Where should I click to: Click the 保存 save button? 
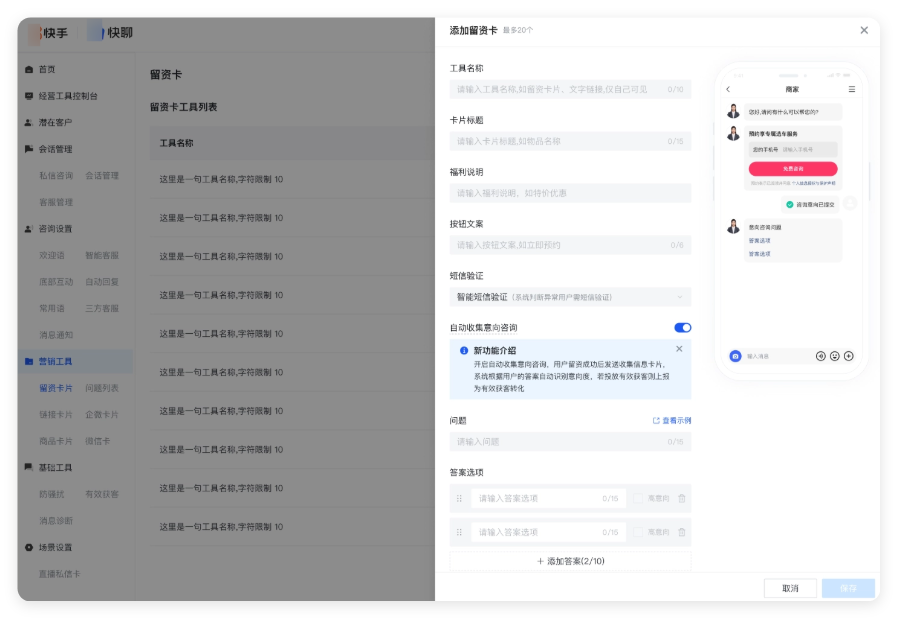[848, 589]
